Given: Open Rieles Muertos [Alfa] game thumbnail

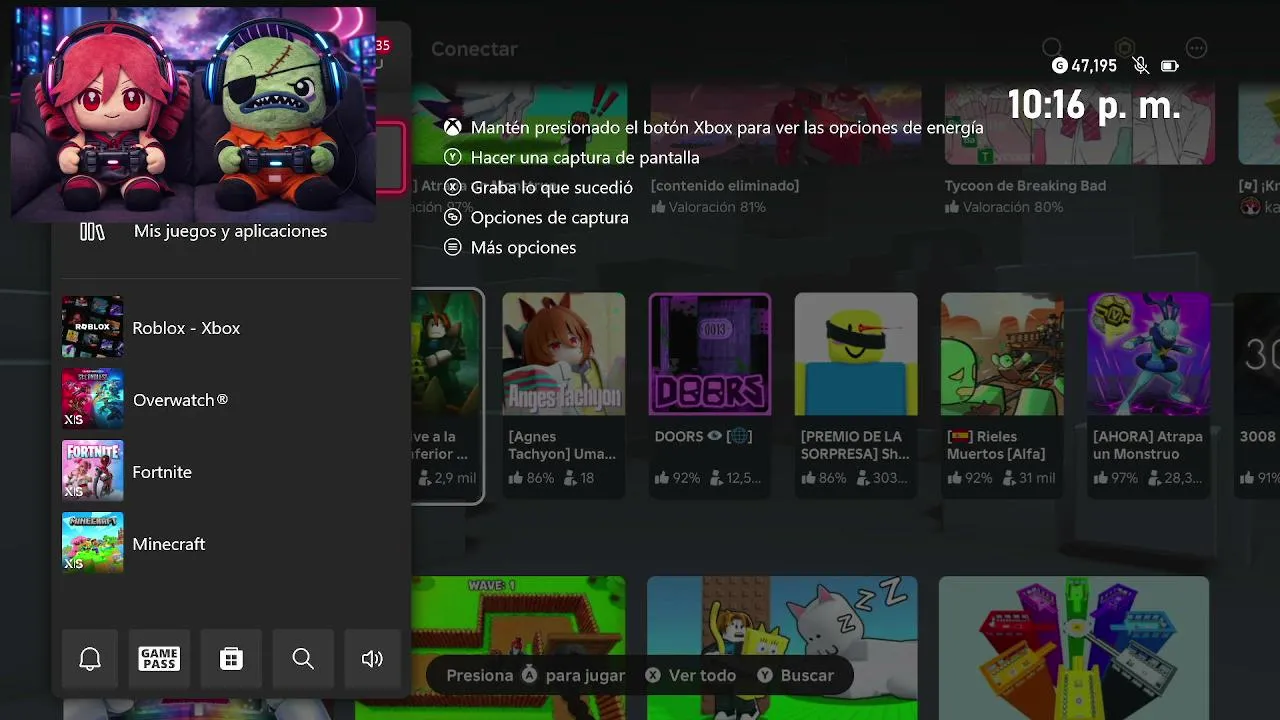Looking at the screenshot, I should point(1002,354).
